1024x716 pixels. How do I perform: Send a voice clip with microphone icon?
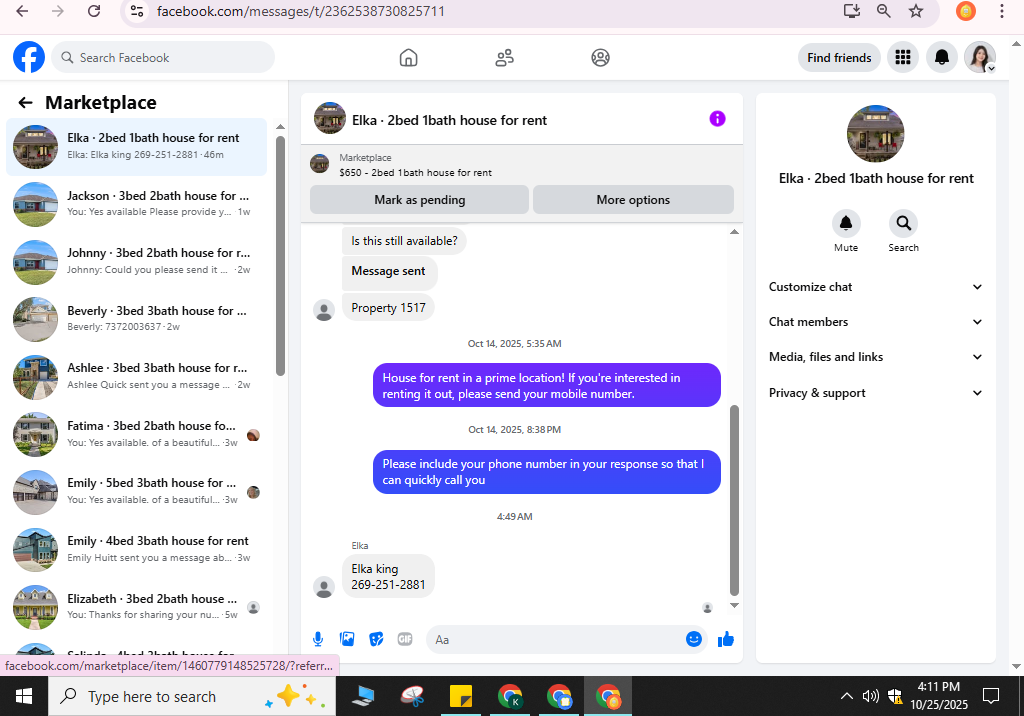click(317, 639)
